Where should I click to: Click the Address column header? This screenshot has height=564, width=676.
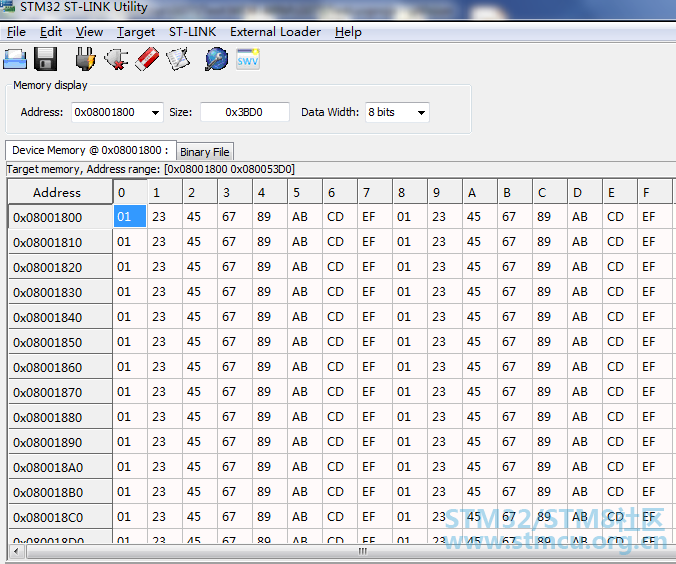[60, 192]
